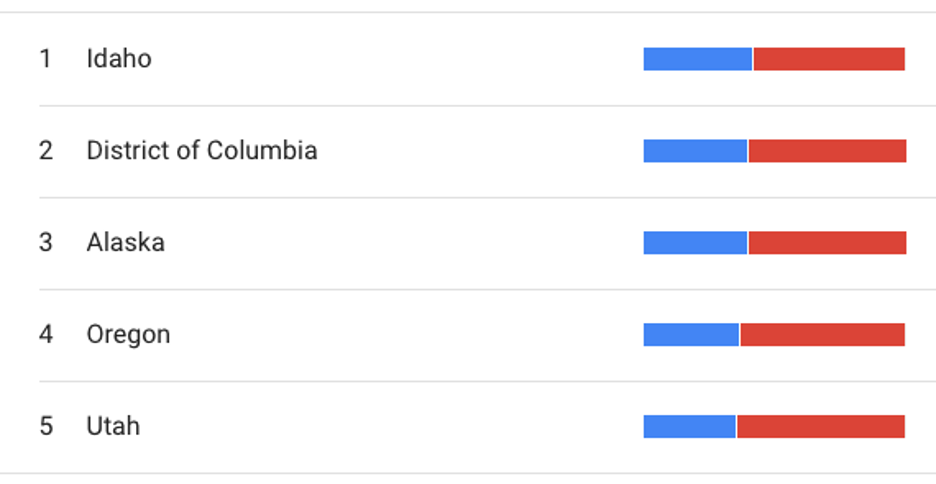936x484 pixels.
Task: Click the blue part of Utah's bar
Action: (689, 427)
